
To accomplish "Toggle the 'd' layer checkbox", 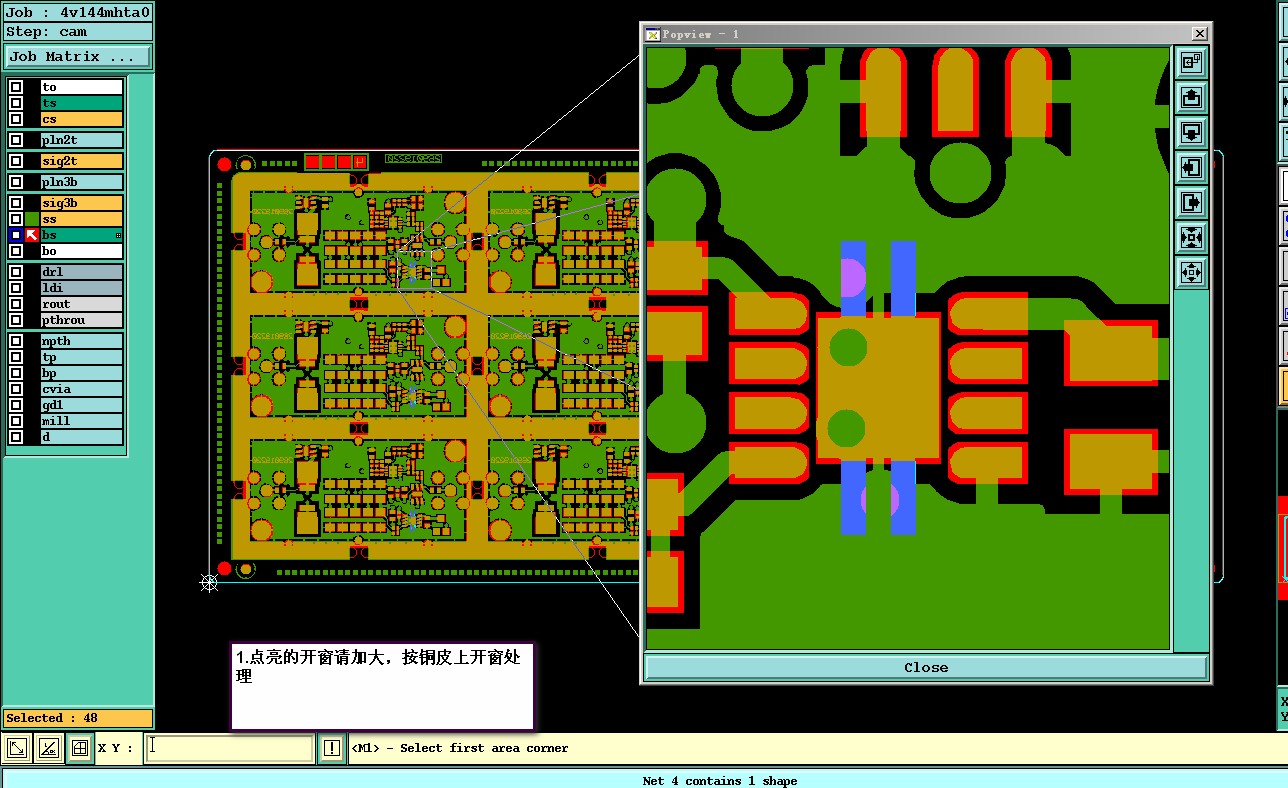I will click(16, 437).
